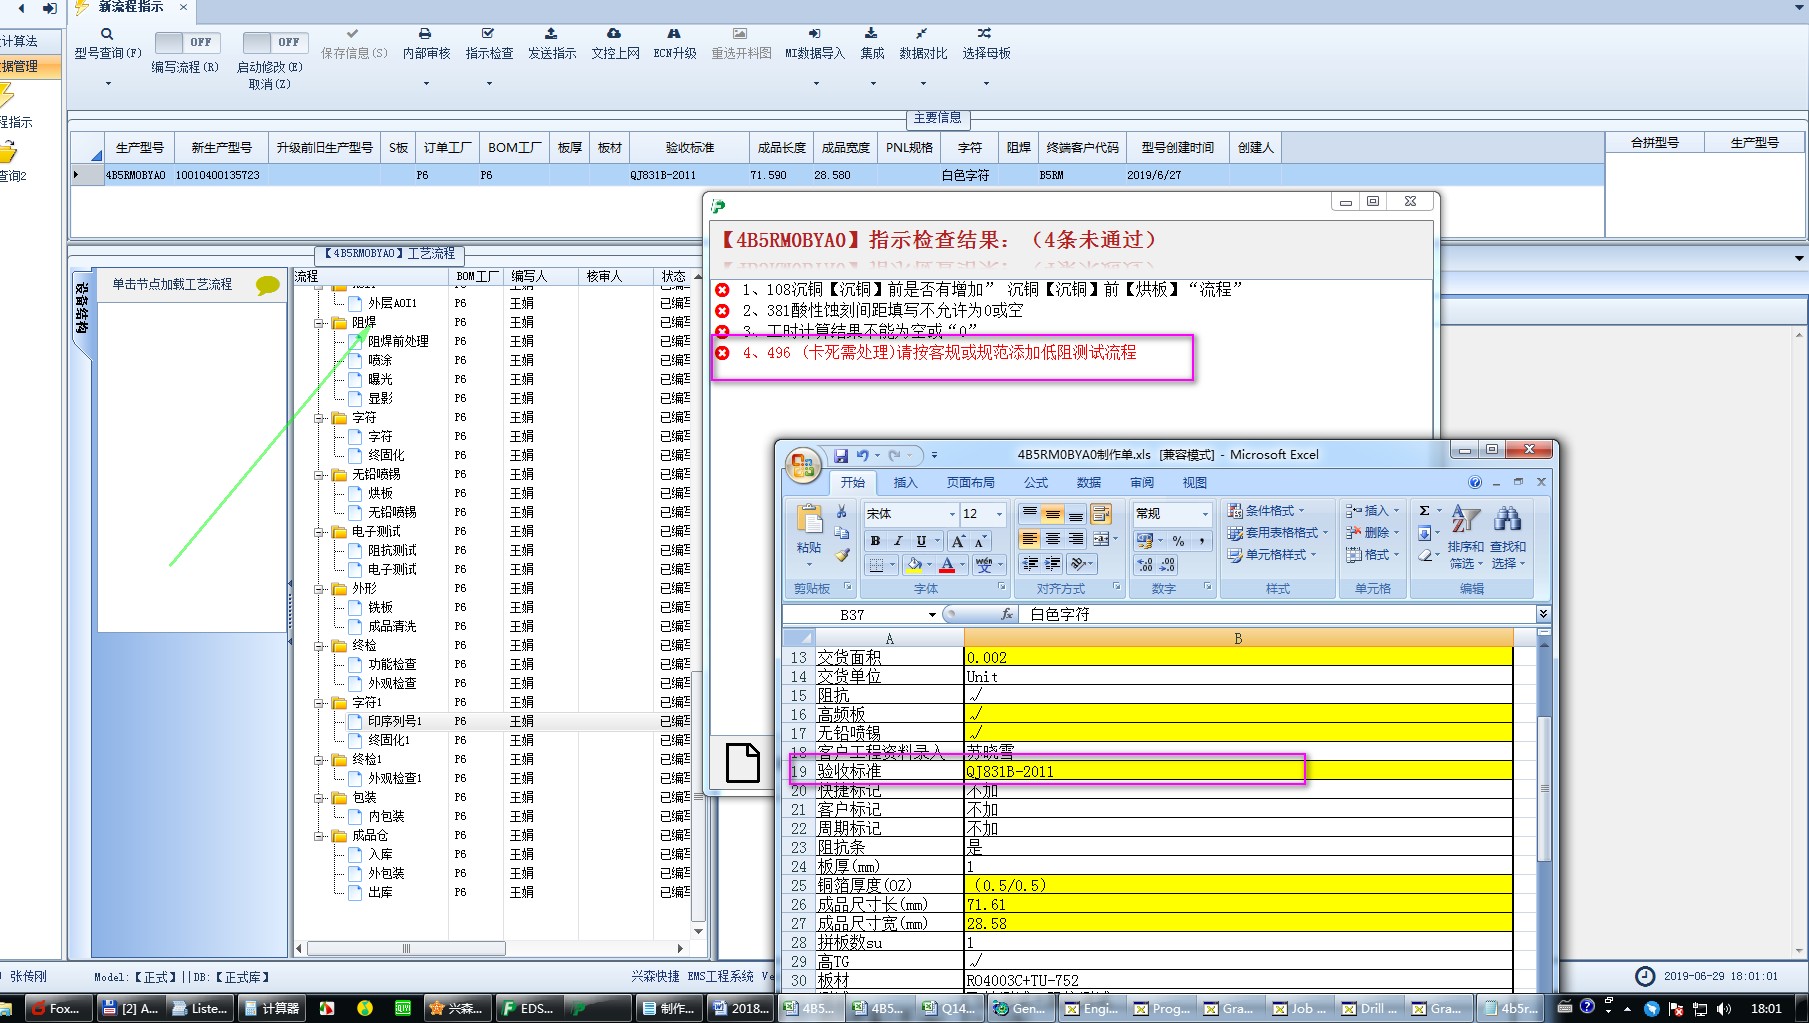Viewport: 1809px width, 1023px height.
Task: Click 取消(Z) in toolbar
Action: [270, 85]
